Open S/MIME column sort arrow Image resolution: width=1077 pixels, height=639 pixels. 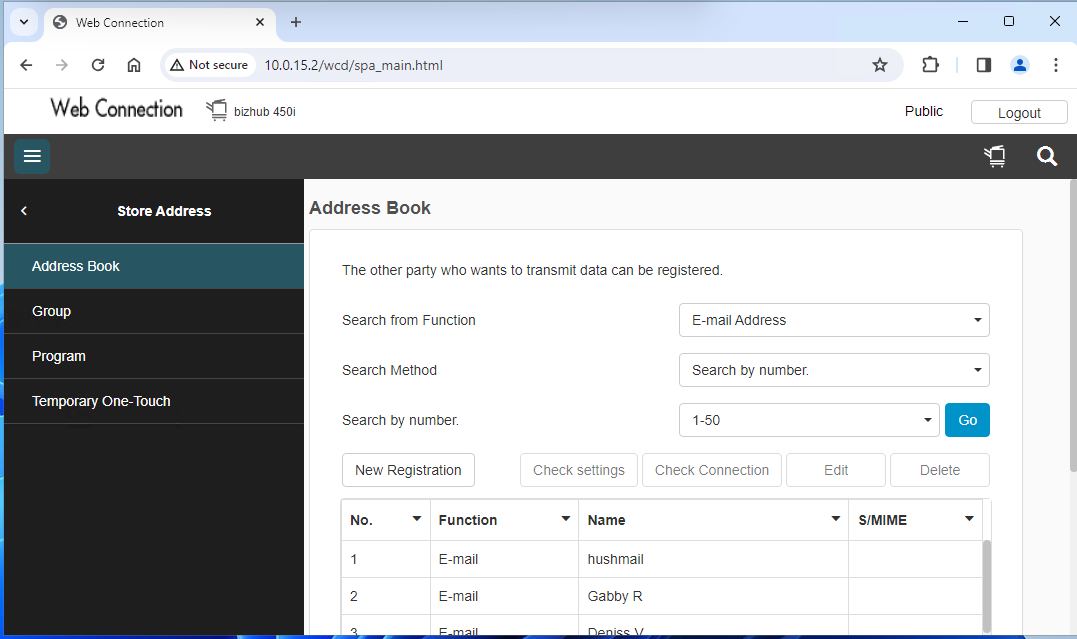(x=968, y=519)
